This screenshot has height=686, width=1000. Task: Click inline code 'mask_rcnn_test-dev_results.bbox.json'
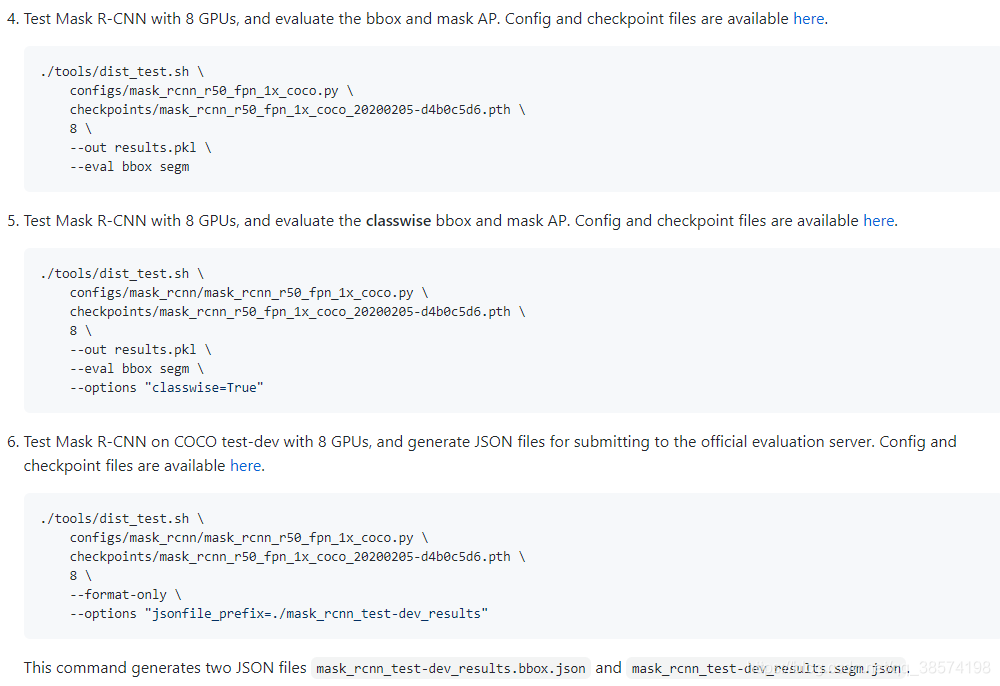(450, 669)
